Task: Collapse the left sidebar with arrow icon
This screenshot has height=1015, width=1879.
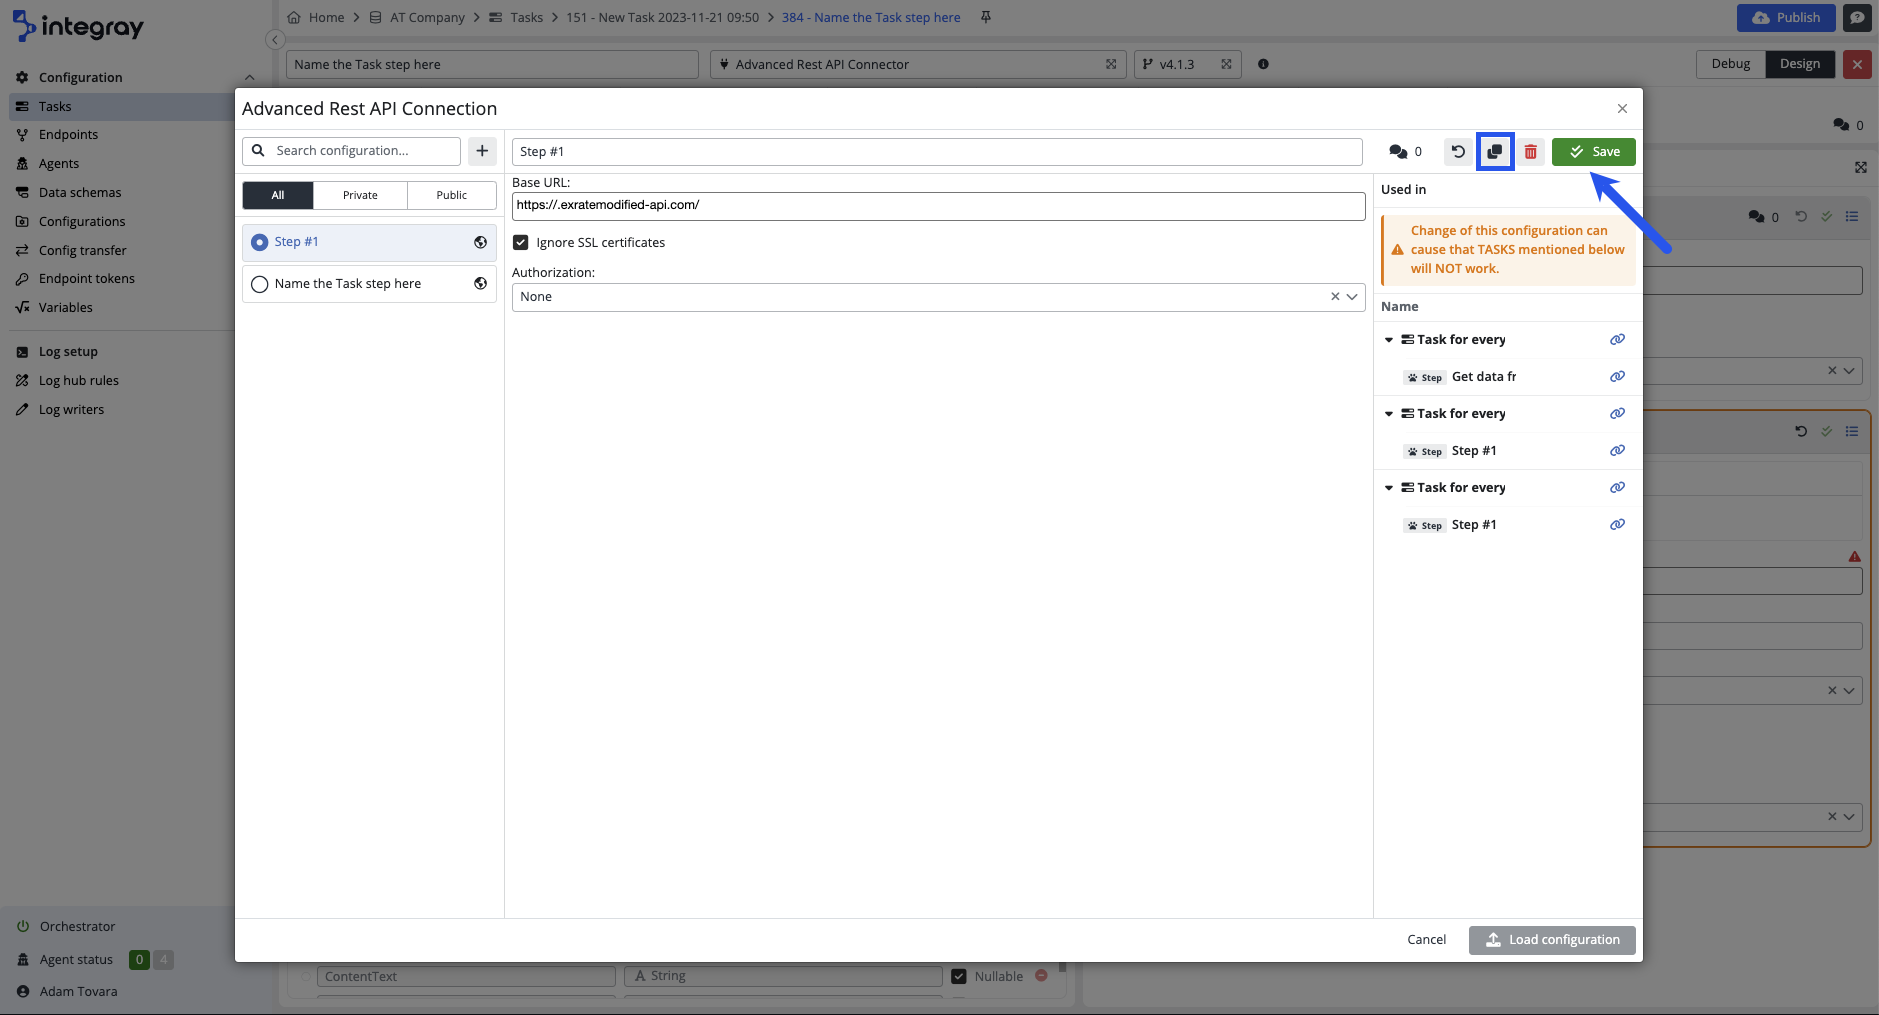Action: (275, 40)
